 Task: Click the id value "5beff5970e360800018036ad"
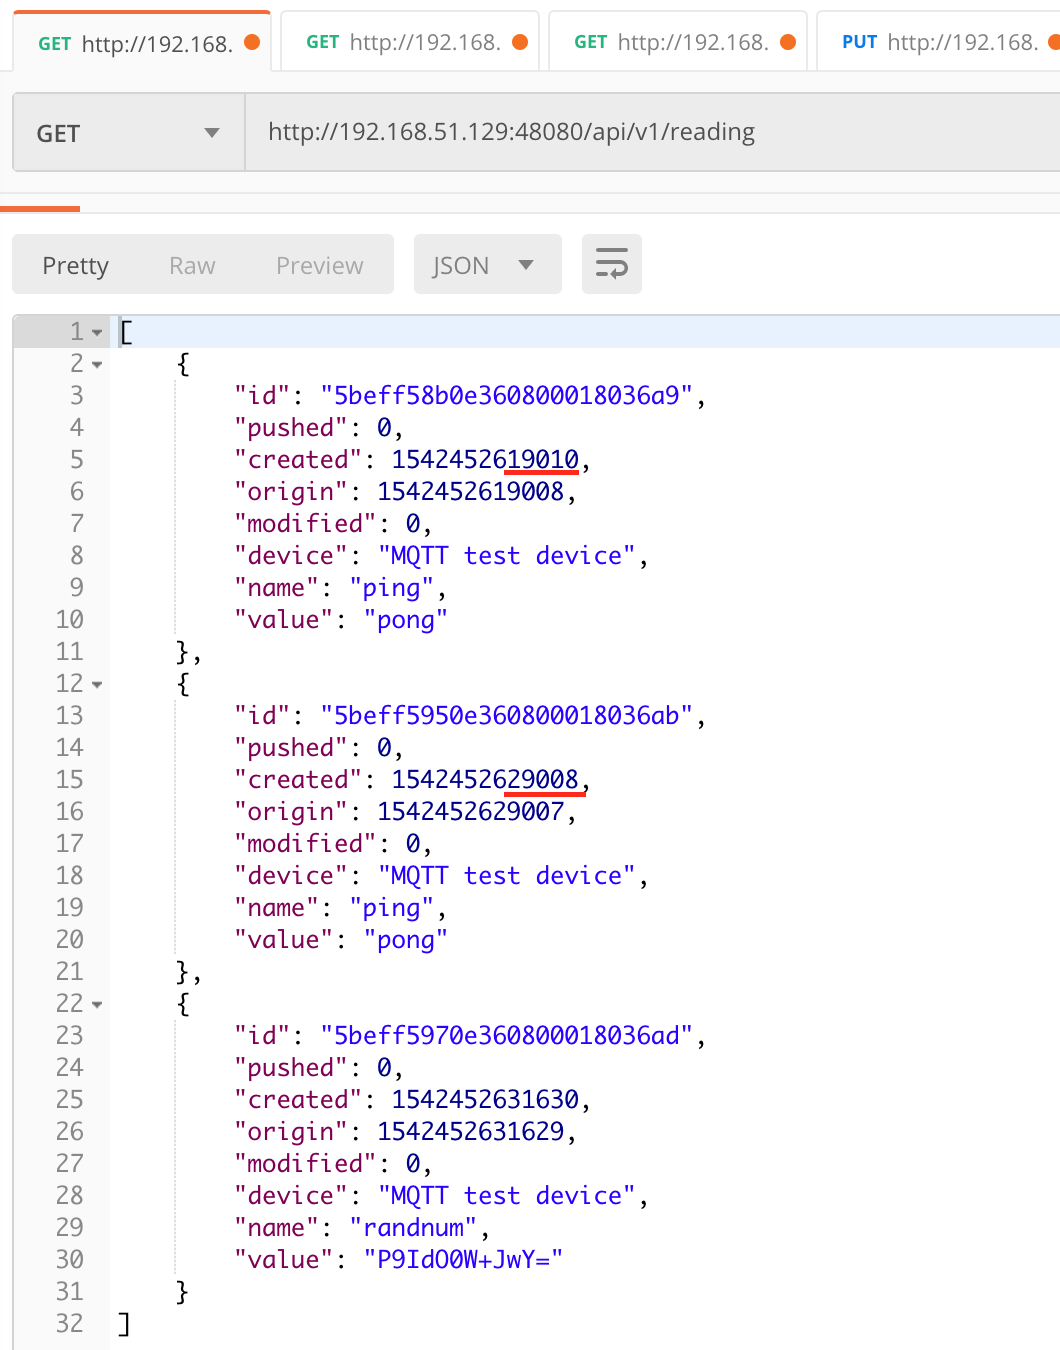(x=507, y=1035)
